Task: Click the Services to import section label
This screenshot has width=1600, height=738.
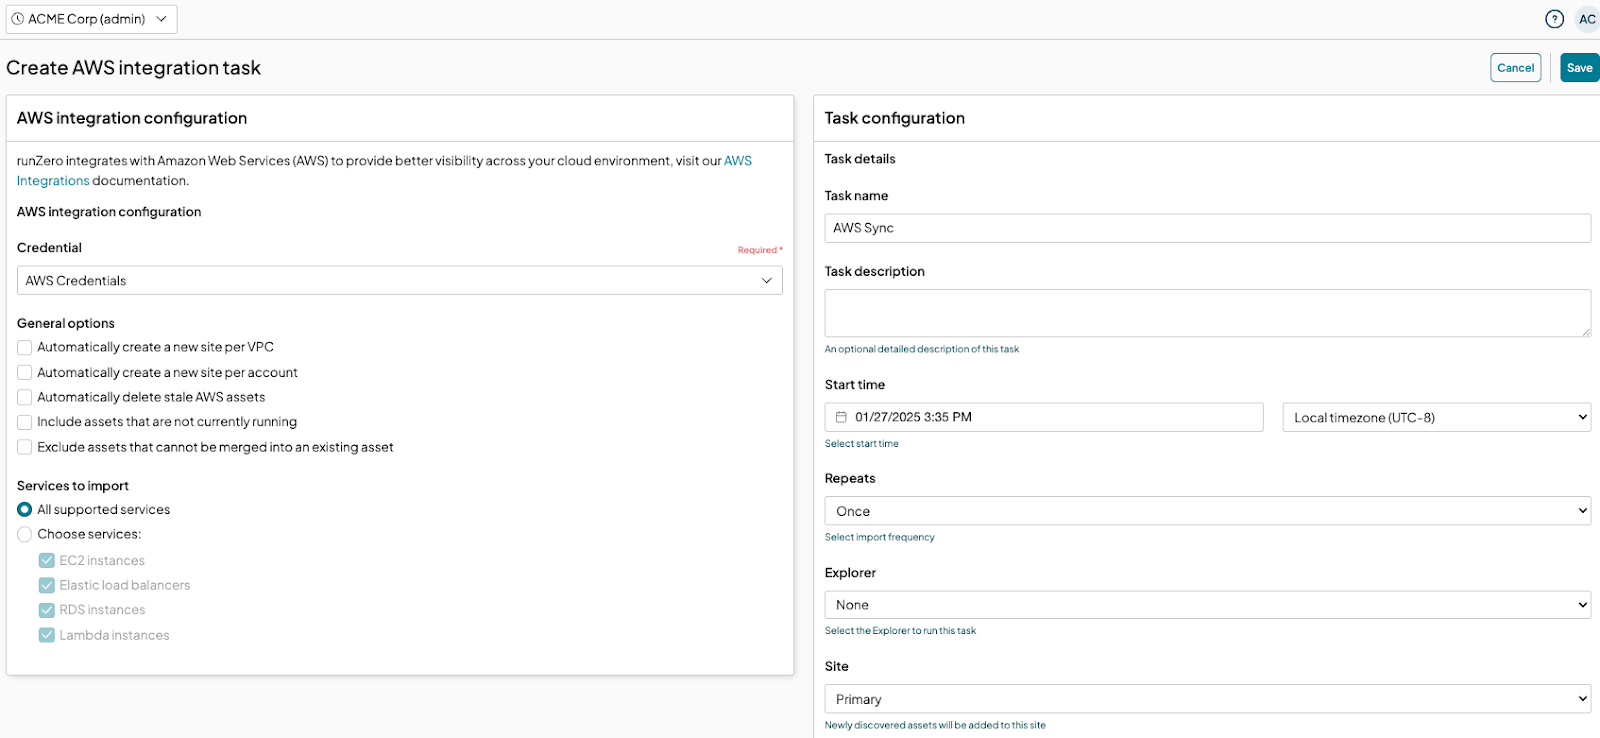Action: [73, 486]
